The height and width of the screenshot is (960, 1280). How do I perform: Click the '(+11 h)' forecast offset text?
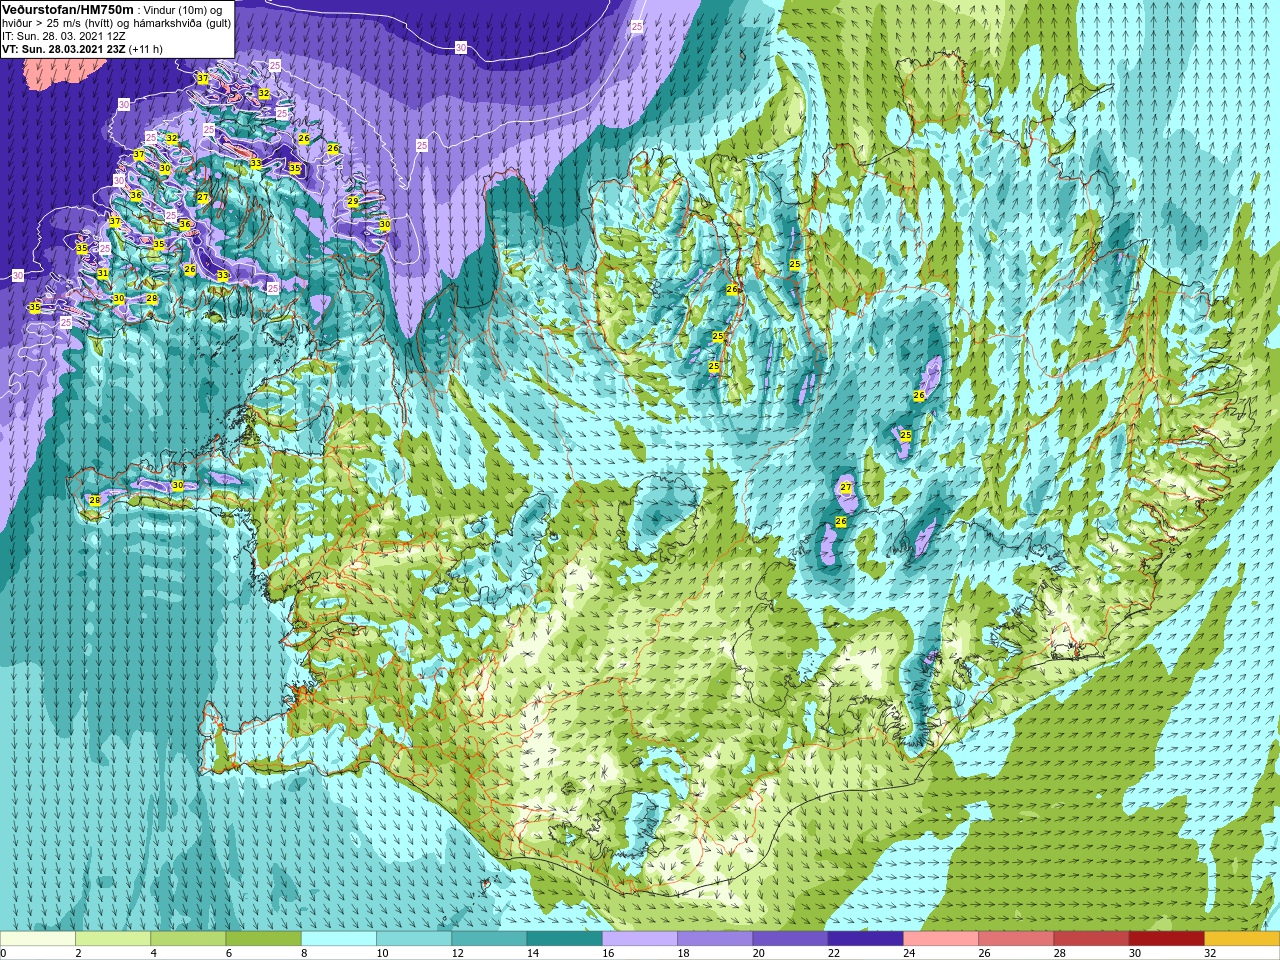point(146,48)
